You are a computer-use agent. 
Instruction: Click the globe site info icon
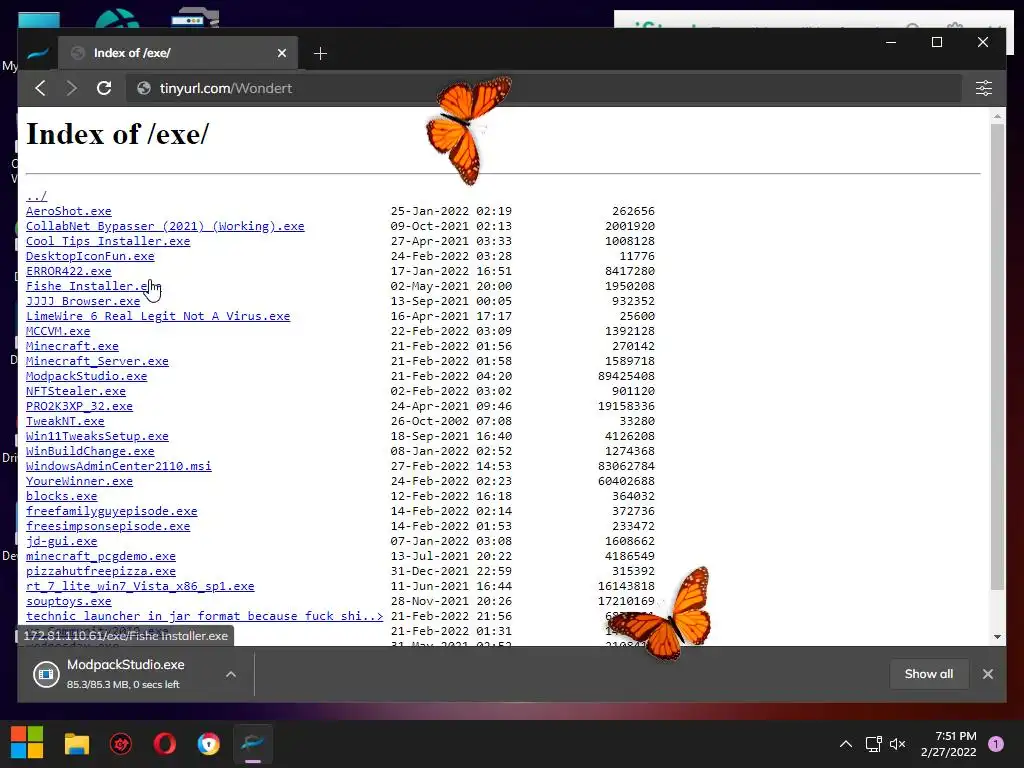pos(144,88)
